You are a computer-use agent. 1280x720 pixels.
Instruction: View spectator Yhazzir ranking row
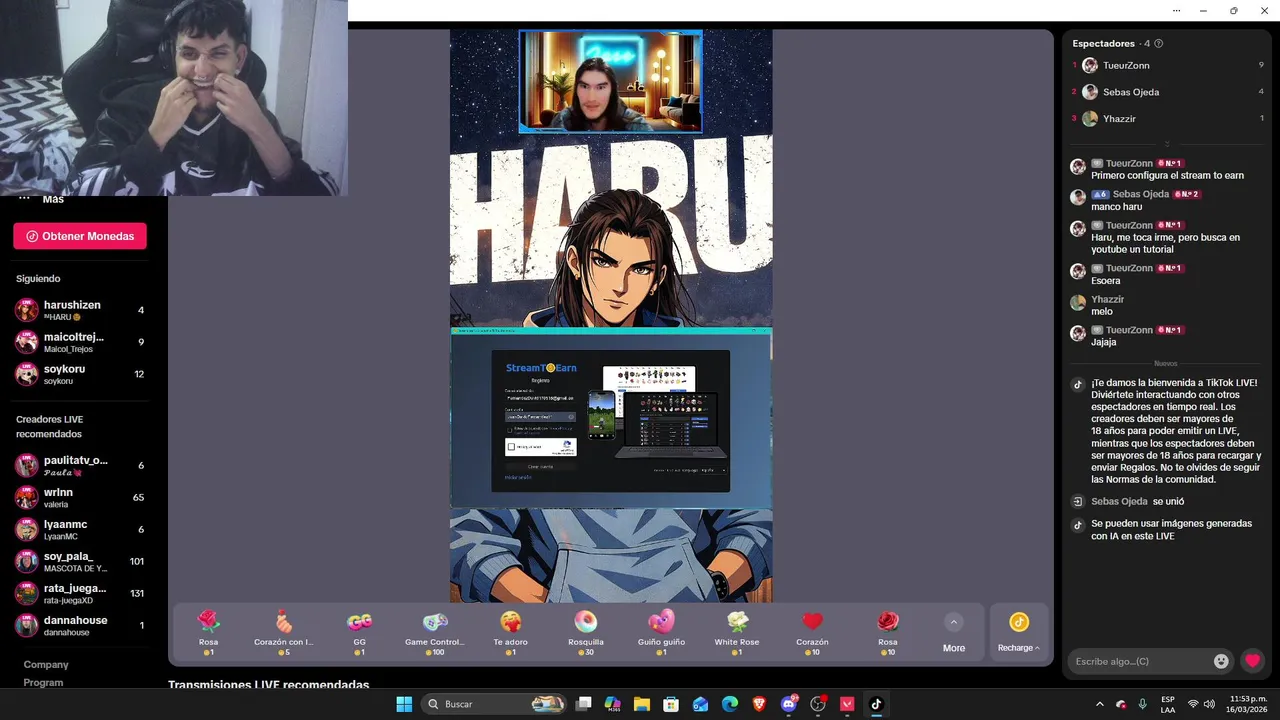click(1168, 118)
